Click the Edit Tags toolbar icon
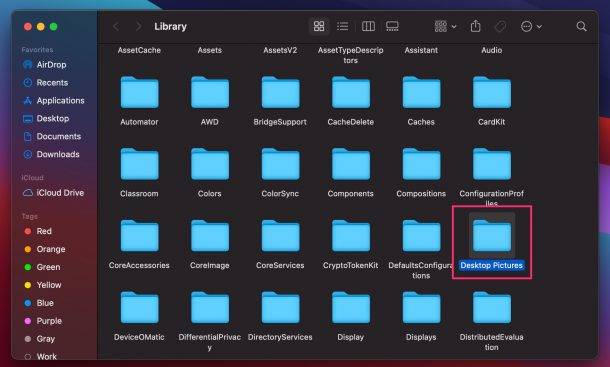Screen dimensions: 610x367 [500, 26]
